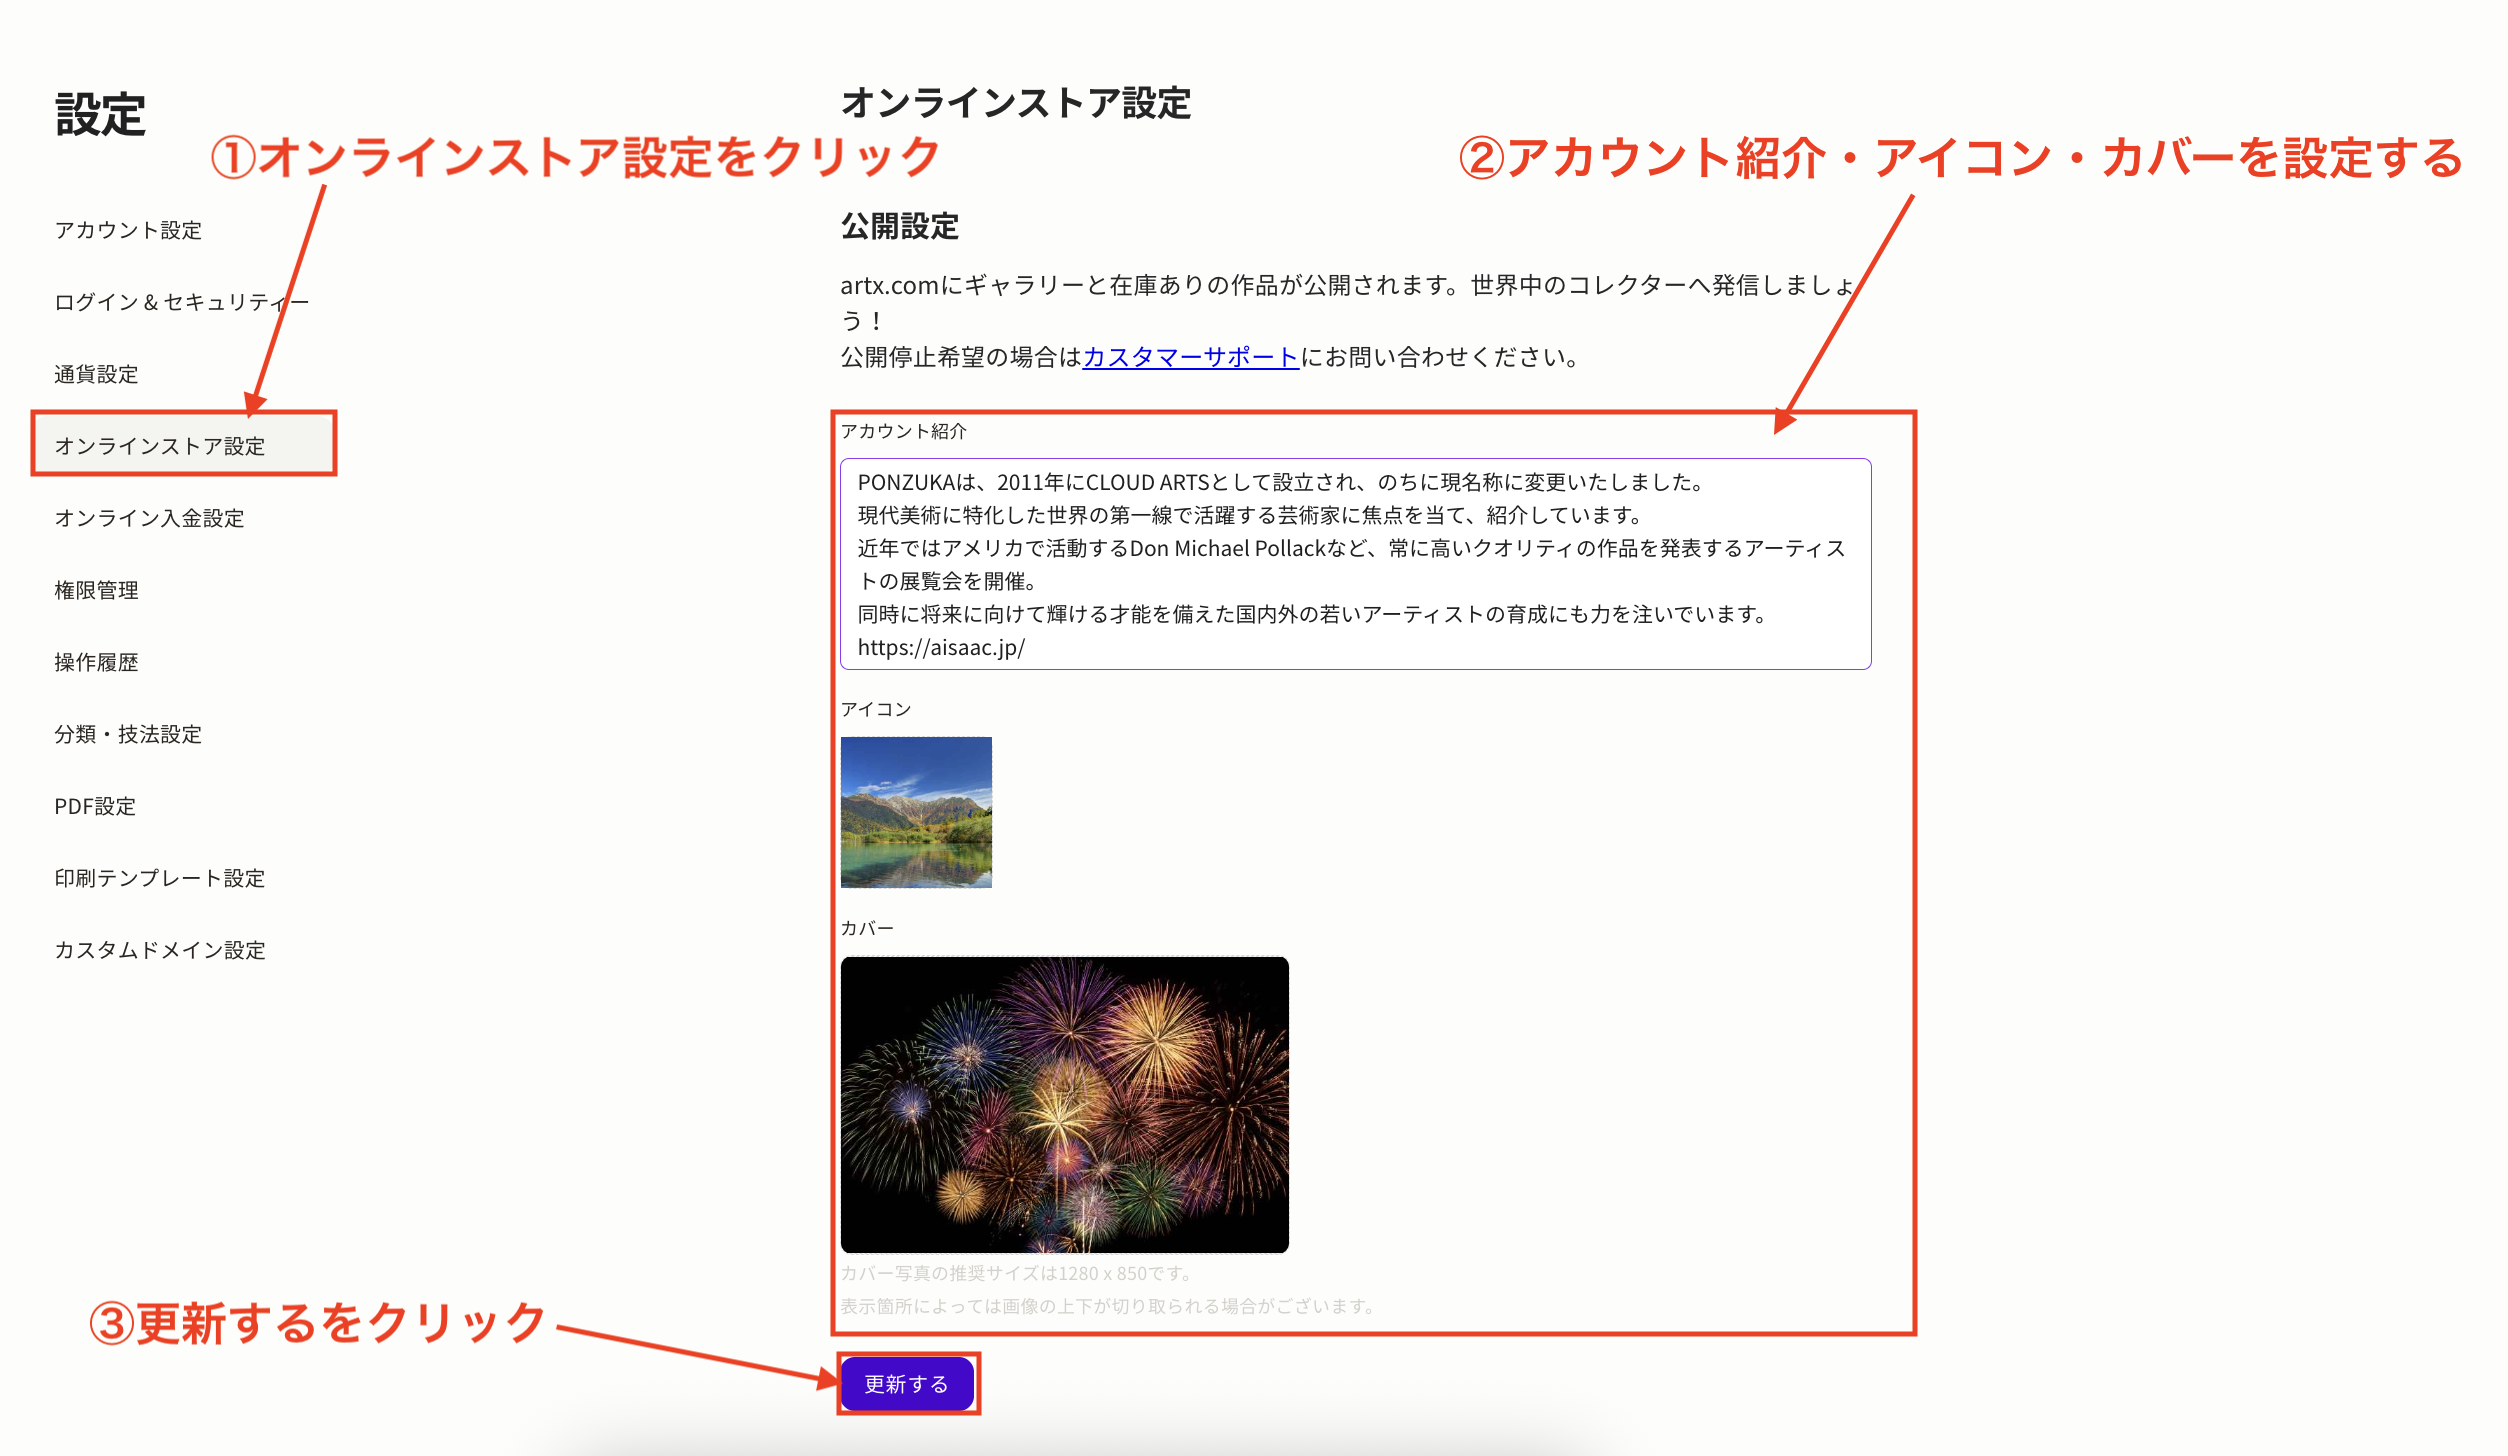
Task: Open 印刷テンプレート設定
Action: [x=160, y=878]
